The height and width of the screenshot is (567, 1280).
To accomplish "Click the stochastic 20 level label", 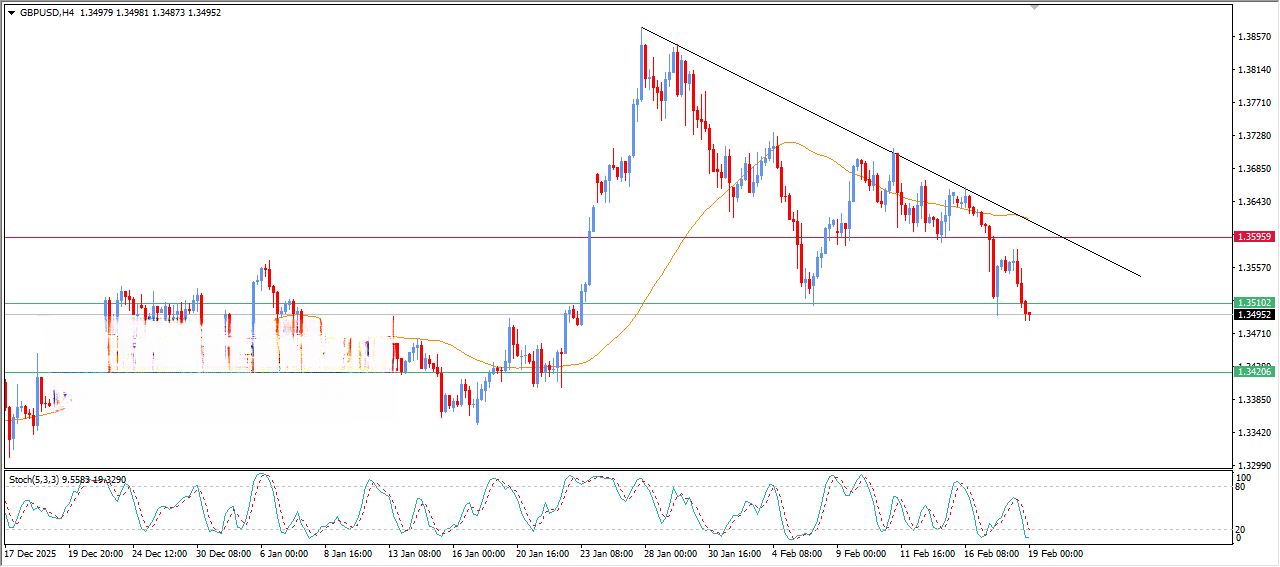I will (1240, 529).
